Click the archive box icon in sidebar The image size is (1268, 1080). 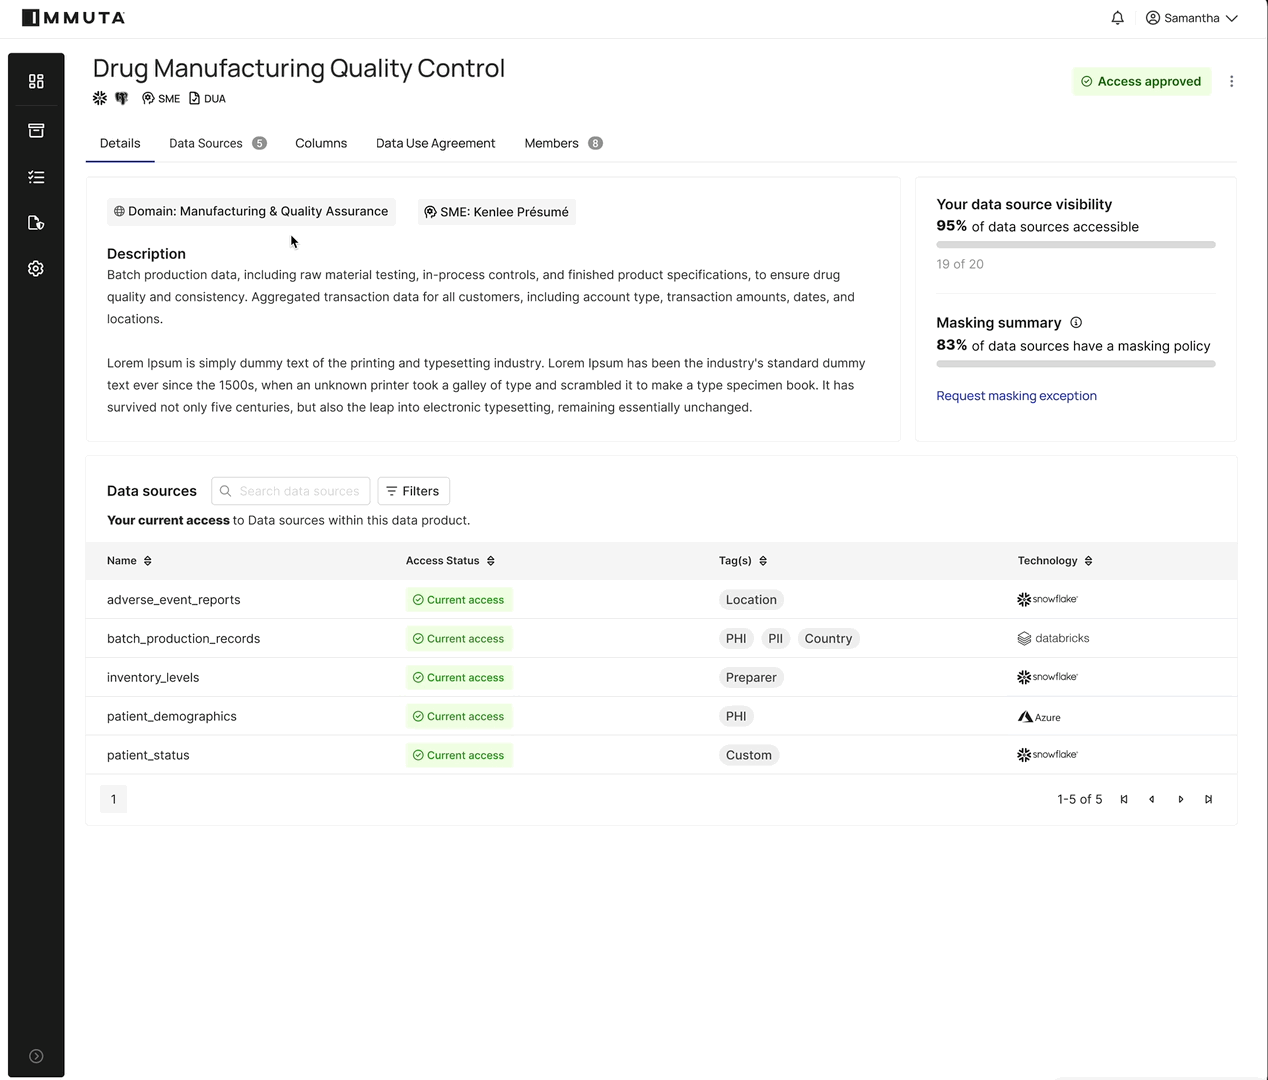coord(36,130)
